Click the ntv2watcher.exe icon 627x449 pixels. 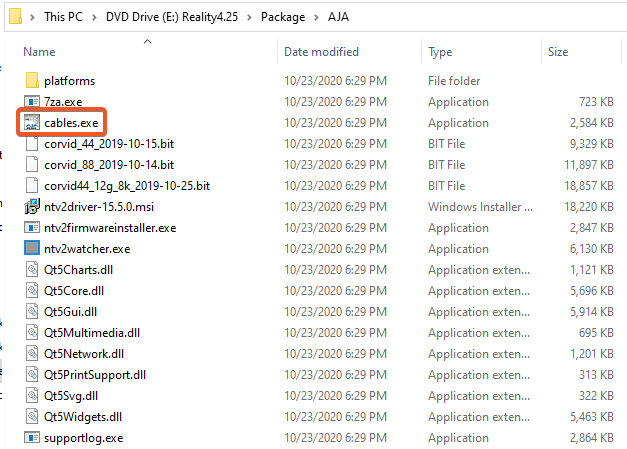(31, 249)
